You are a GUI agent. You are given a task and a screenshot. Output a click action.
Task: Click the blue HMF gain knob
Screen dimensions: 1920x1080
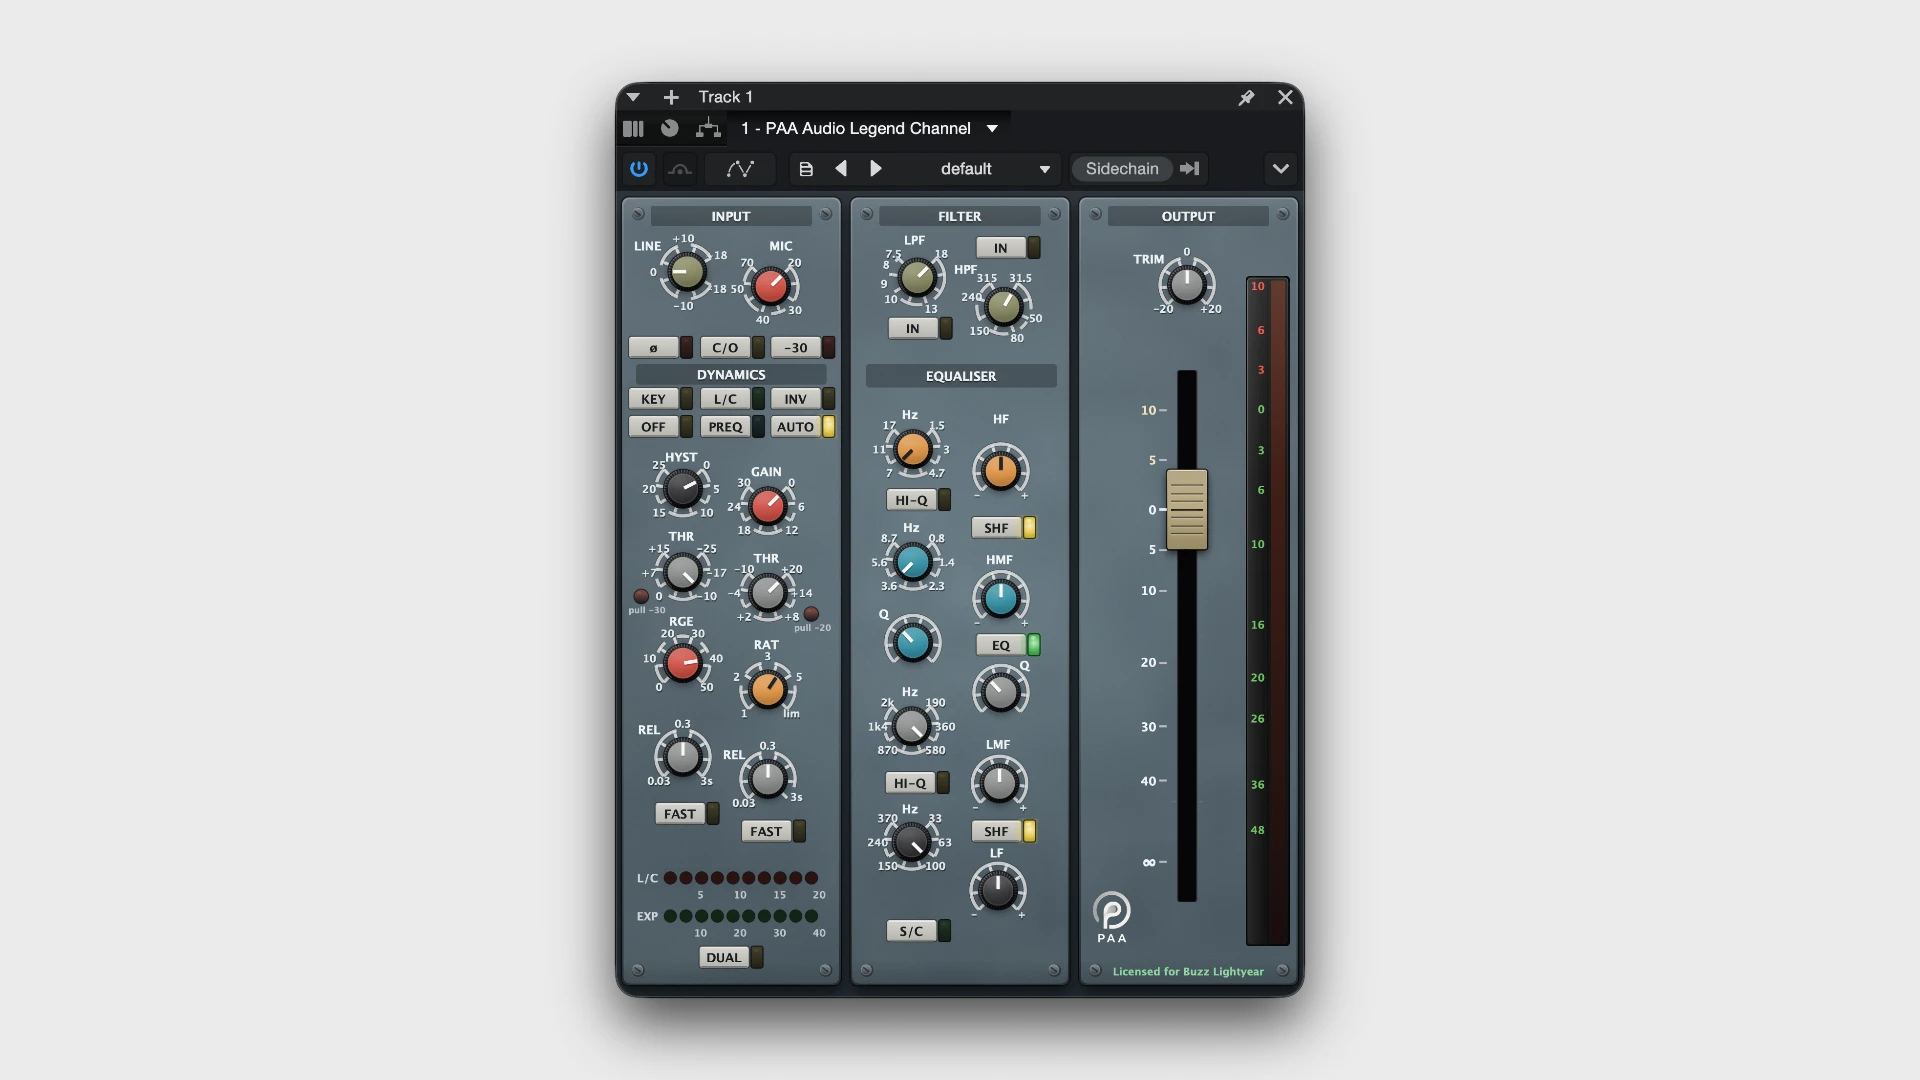[1001, 598]
